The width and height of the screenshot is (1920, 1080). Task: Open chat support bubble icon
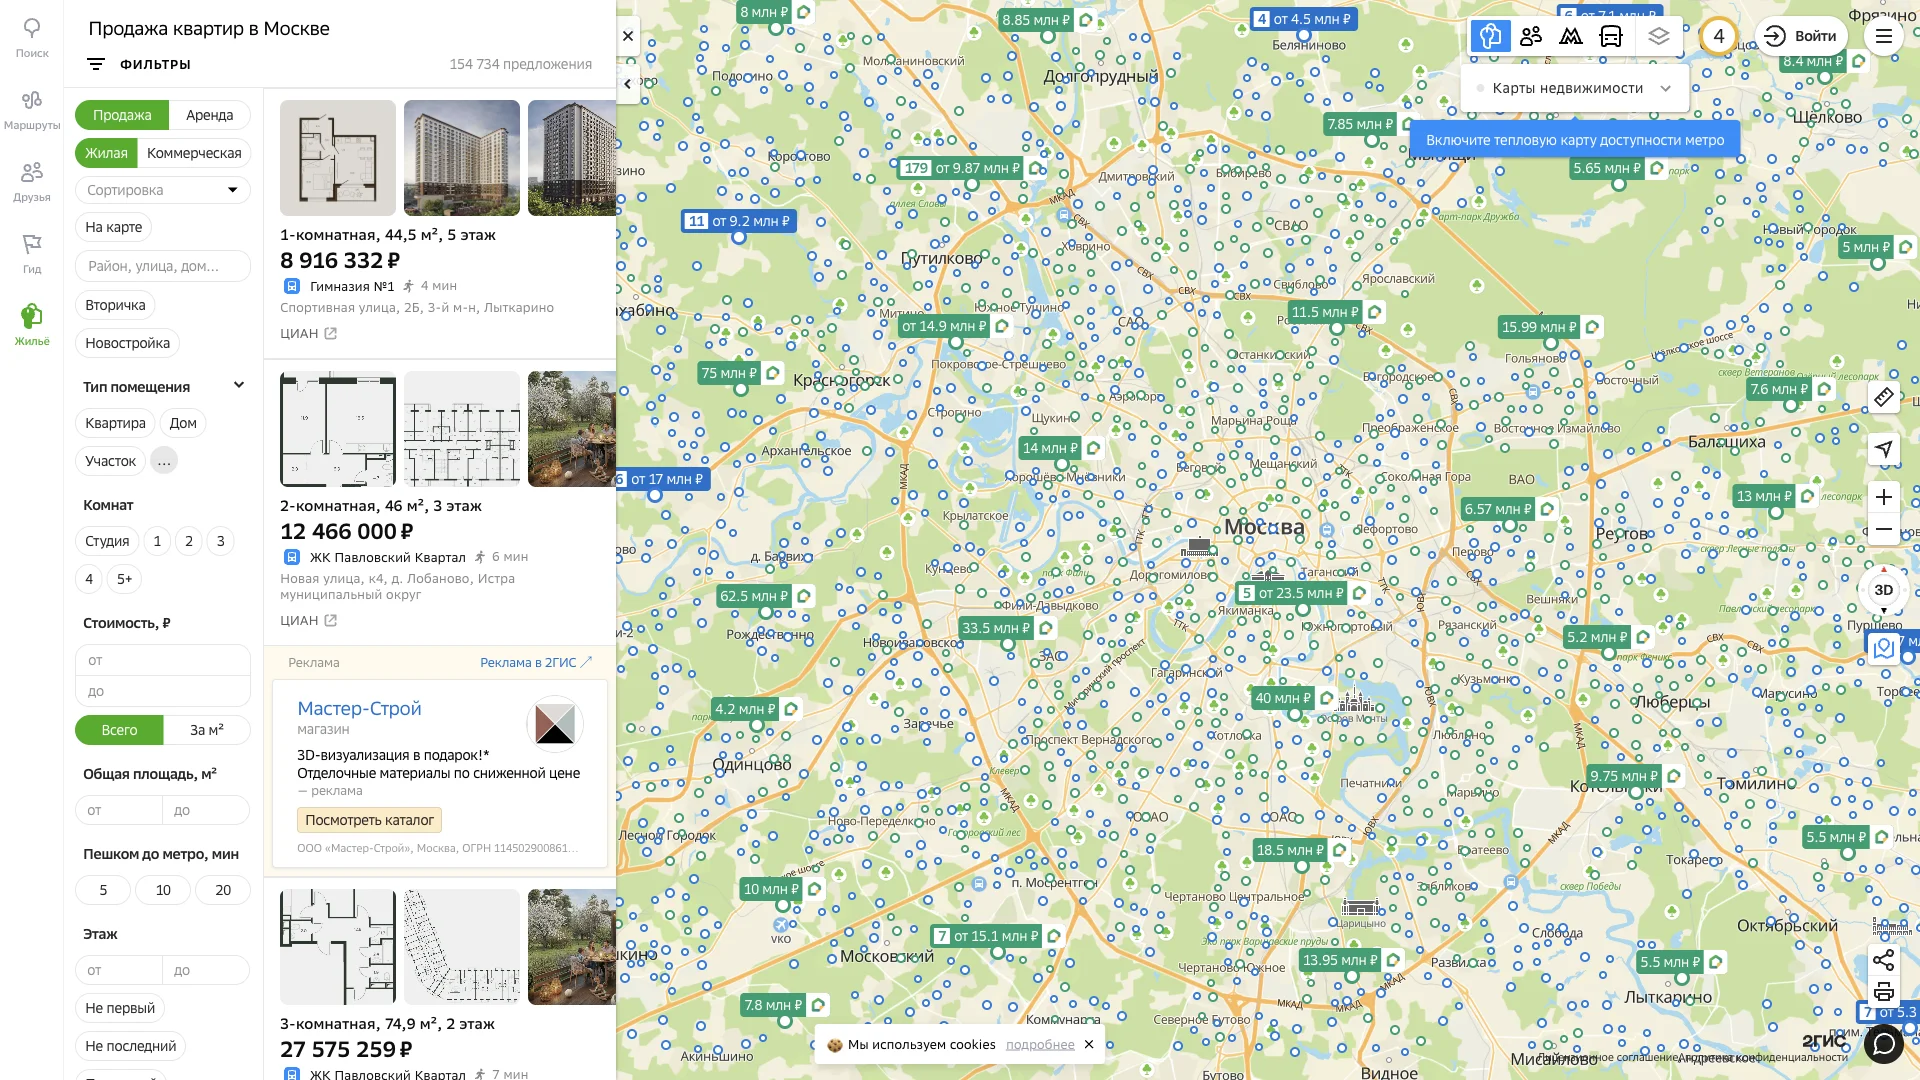[x=1883, y=1044]
